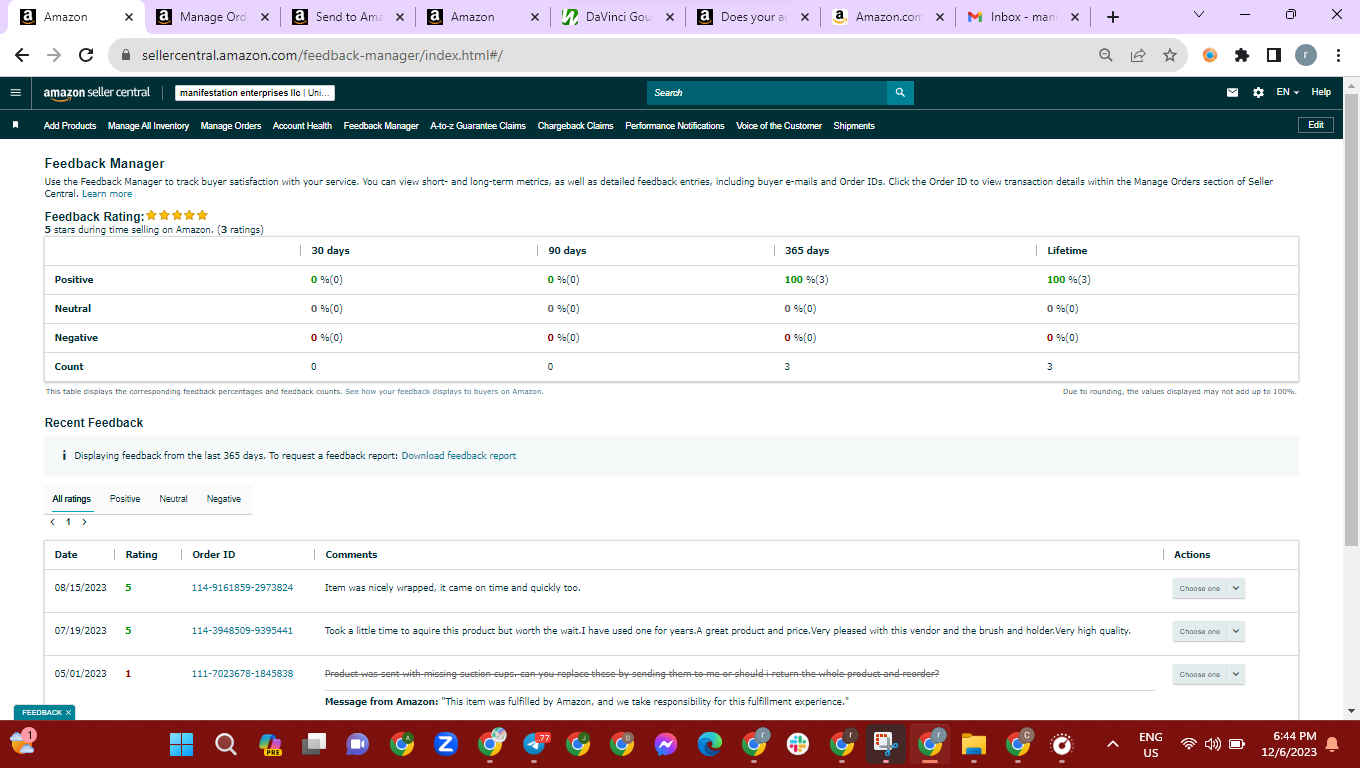Open Chrome side panel icon
Screen dimensions: 1360x768
pos(1274,56)
